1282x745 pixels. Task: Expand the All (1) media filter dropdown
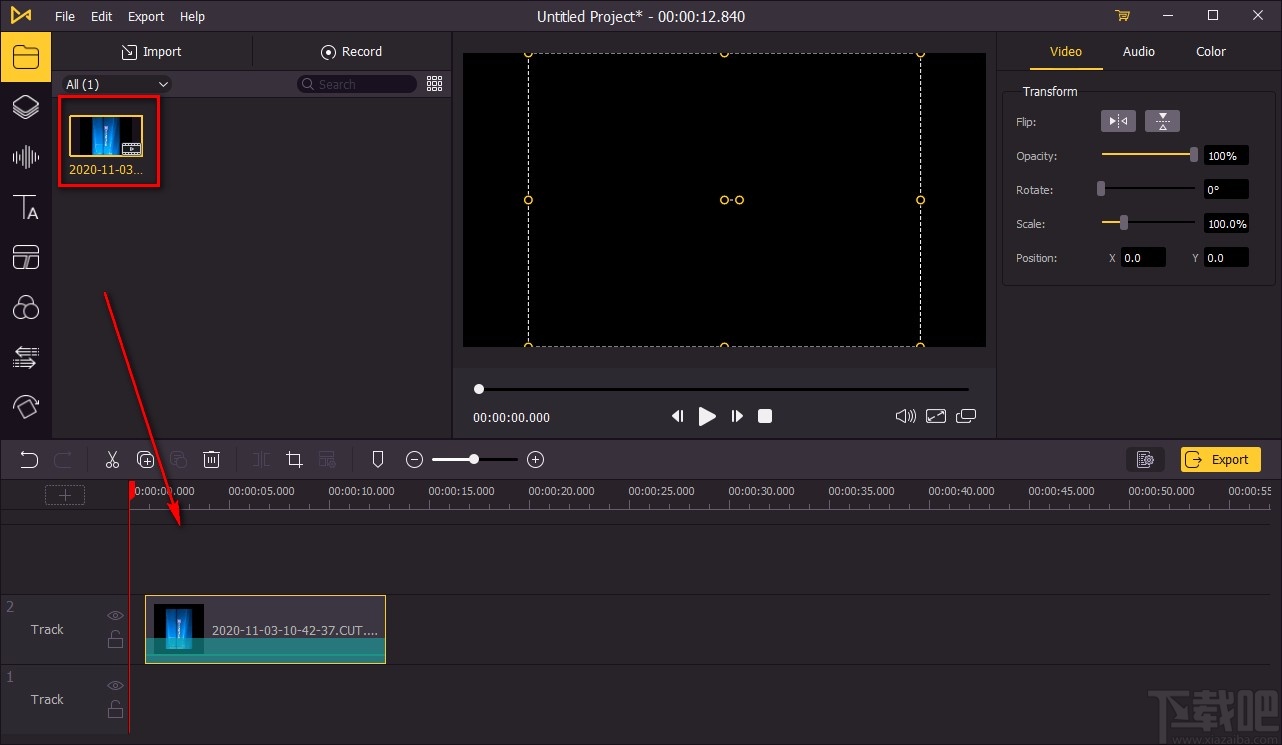(x=116, y=85)
